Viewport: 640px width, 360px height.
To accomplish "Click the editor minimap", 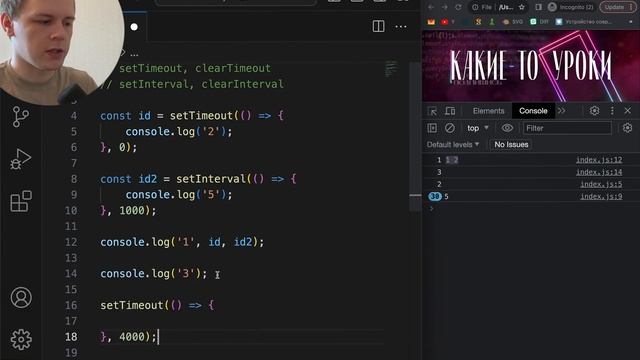I will [391, 69].
